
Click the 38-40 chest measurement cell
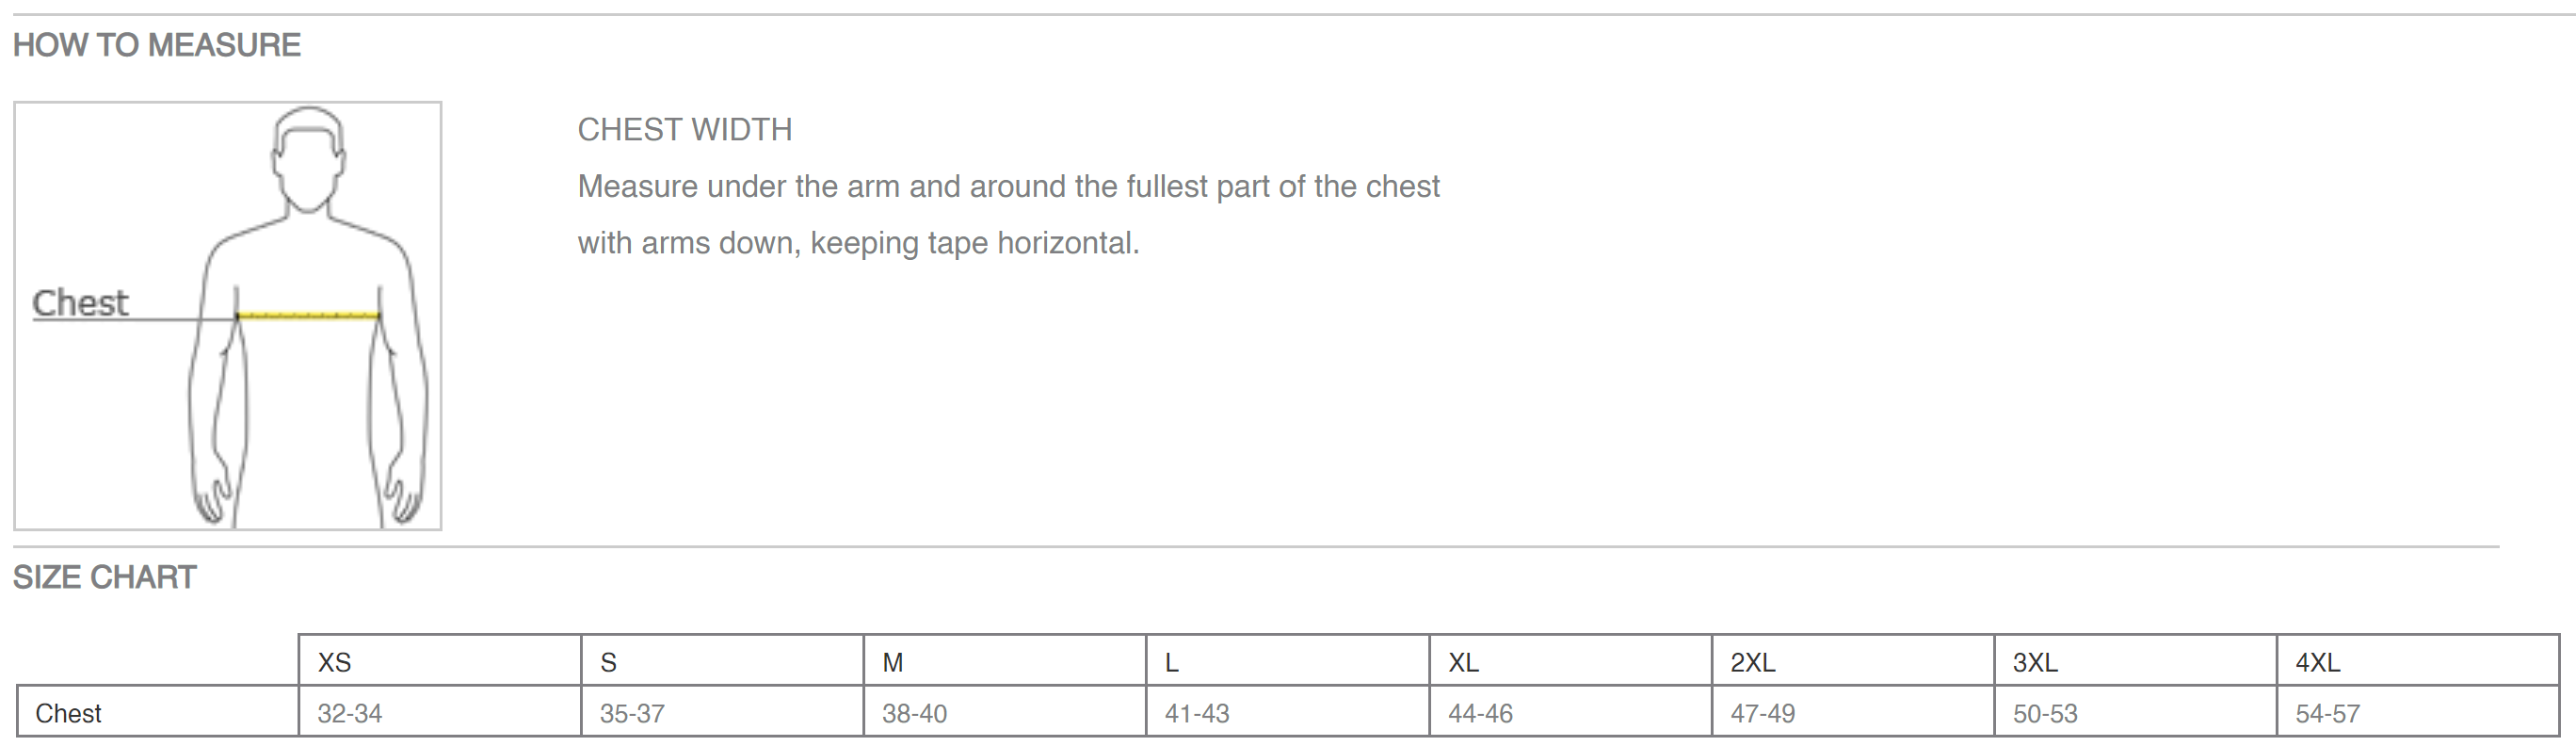[x=915, y=713]
